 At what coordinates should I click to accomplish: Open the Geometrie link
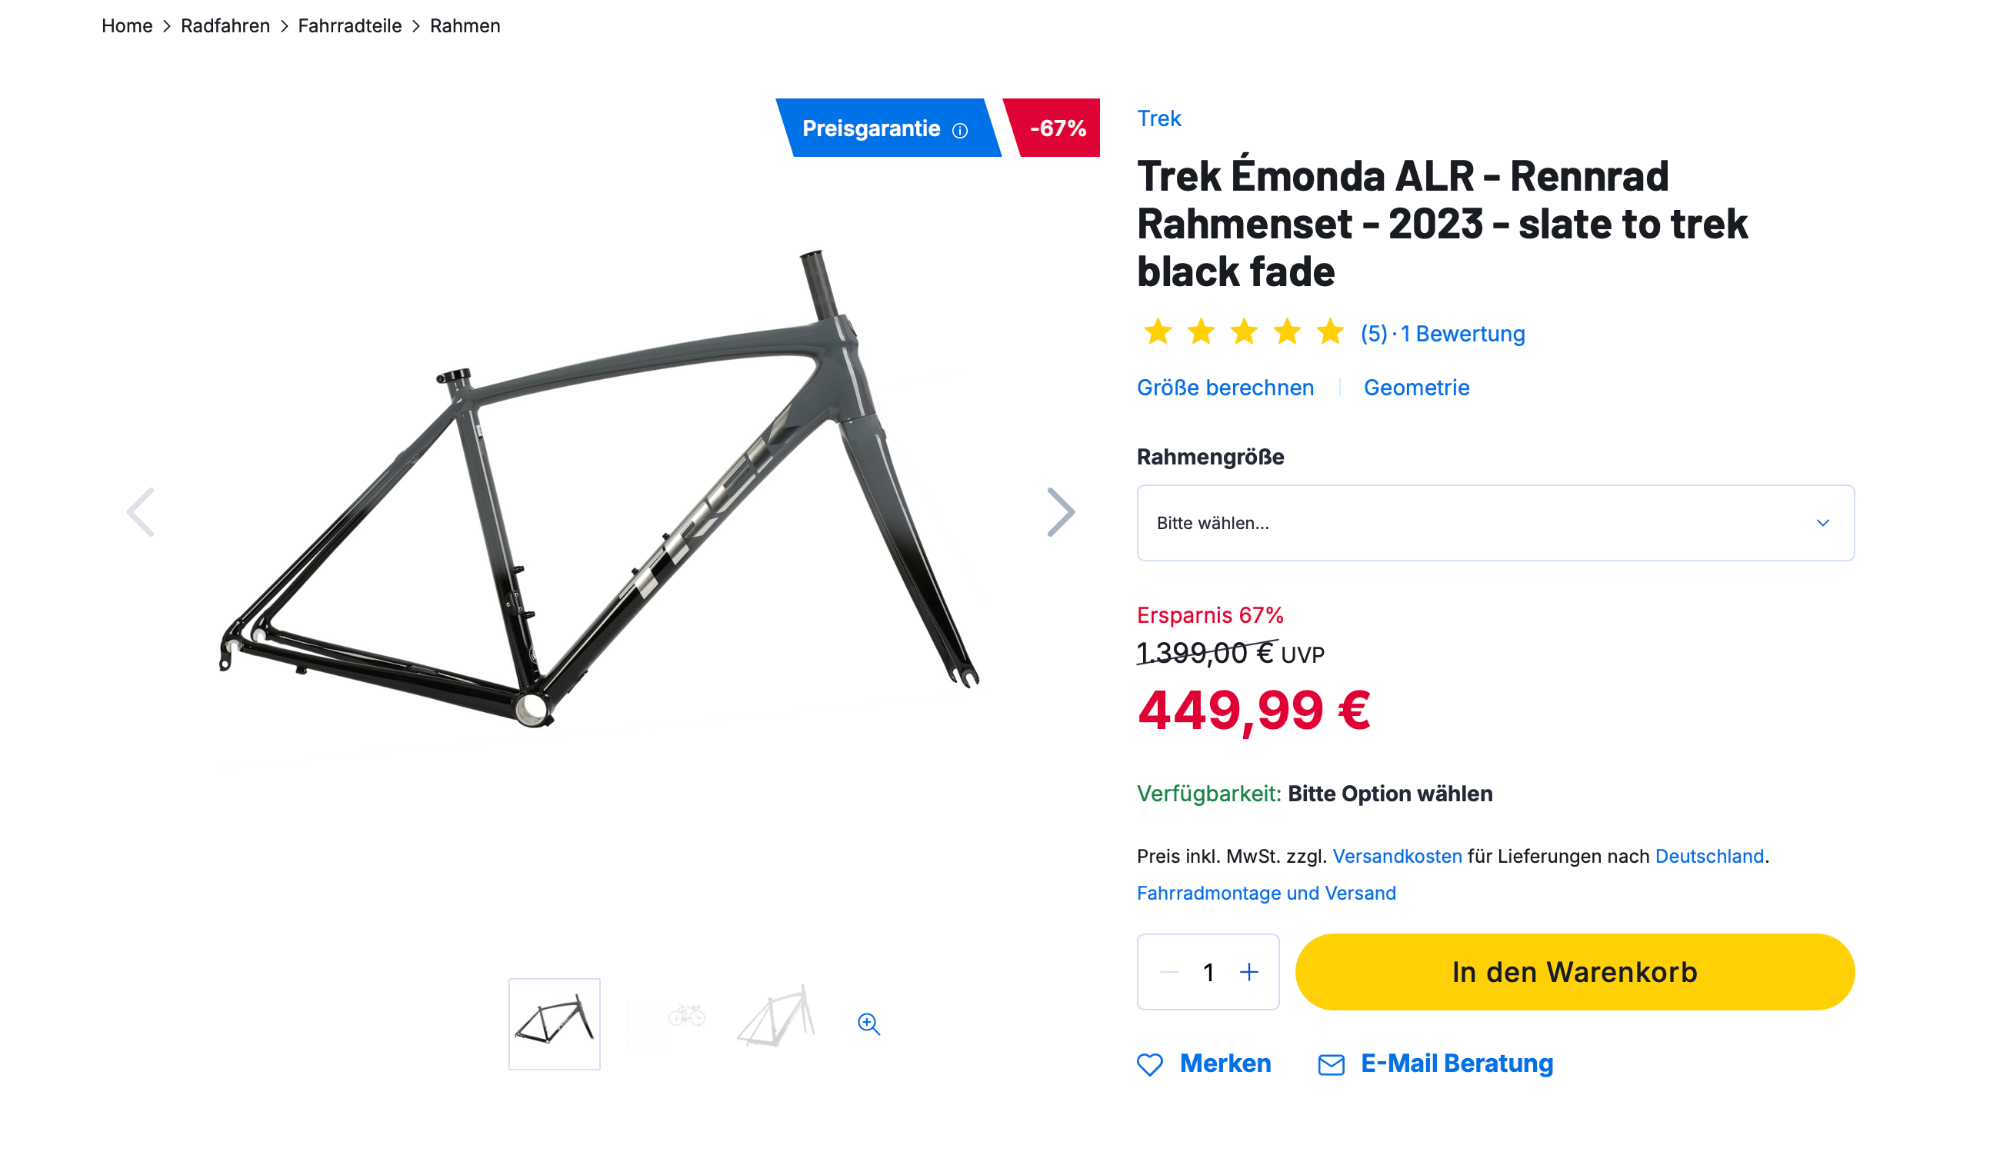coord(1416,388)
